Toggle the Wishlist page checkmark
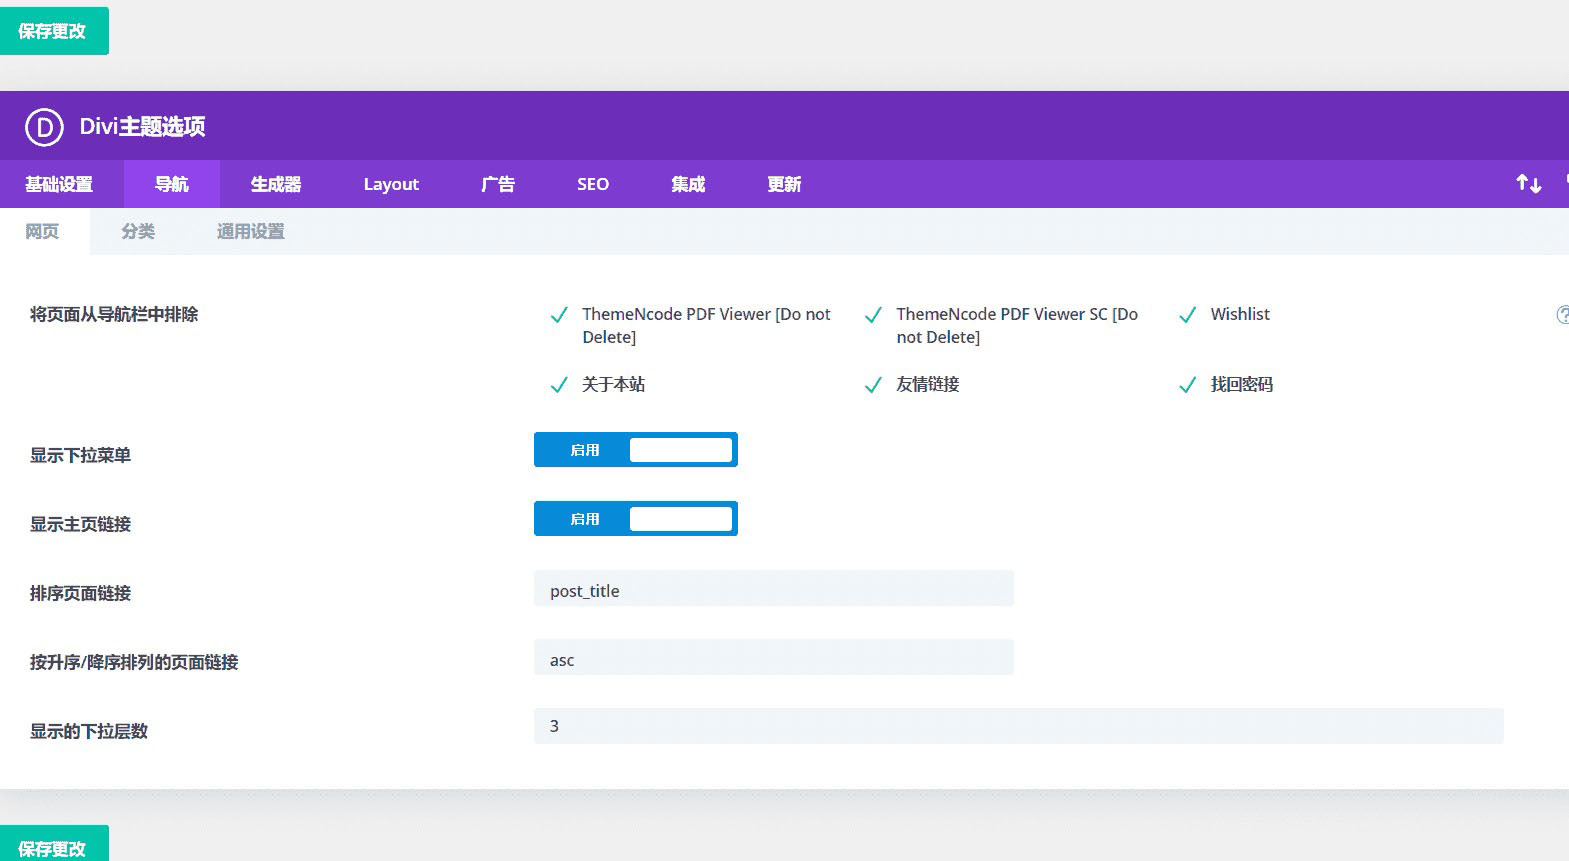 point(1187,315)
